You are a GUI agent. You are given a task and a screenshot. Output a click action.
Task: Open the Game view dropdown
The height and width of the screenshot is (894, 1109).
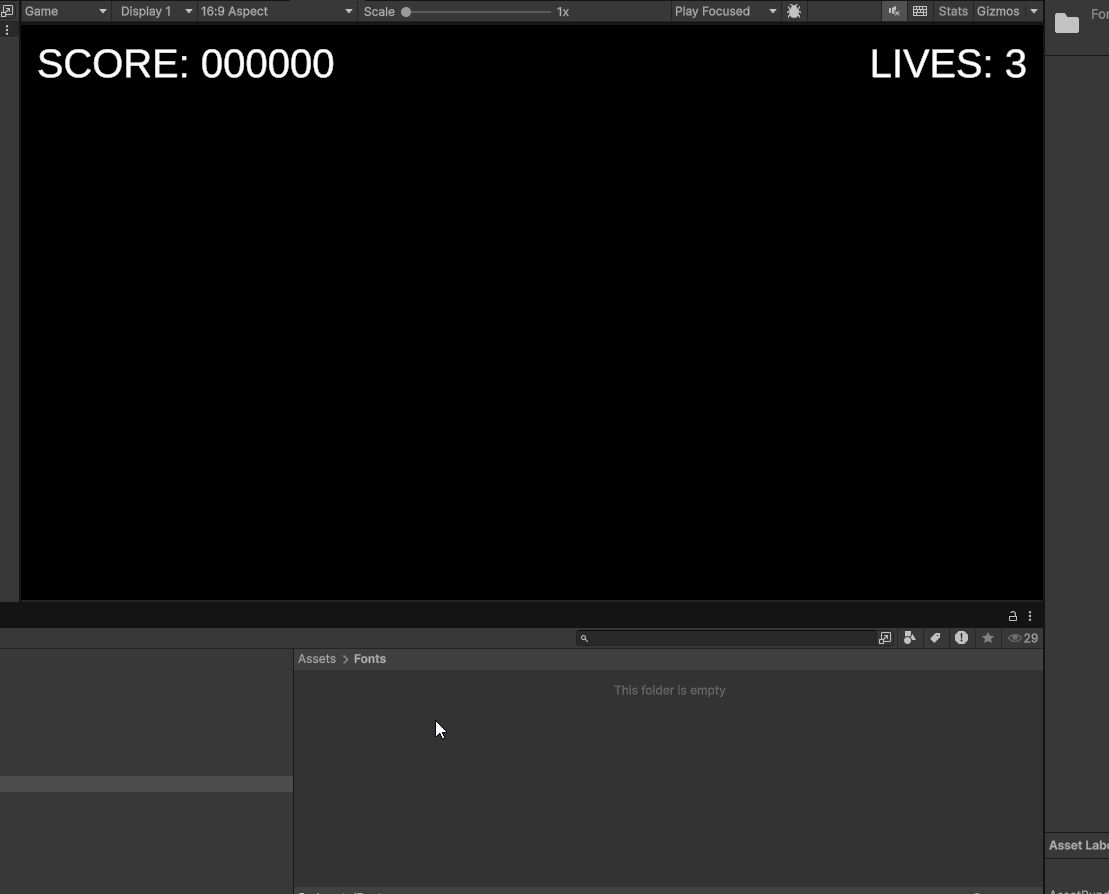point(65,11)
